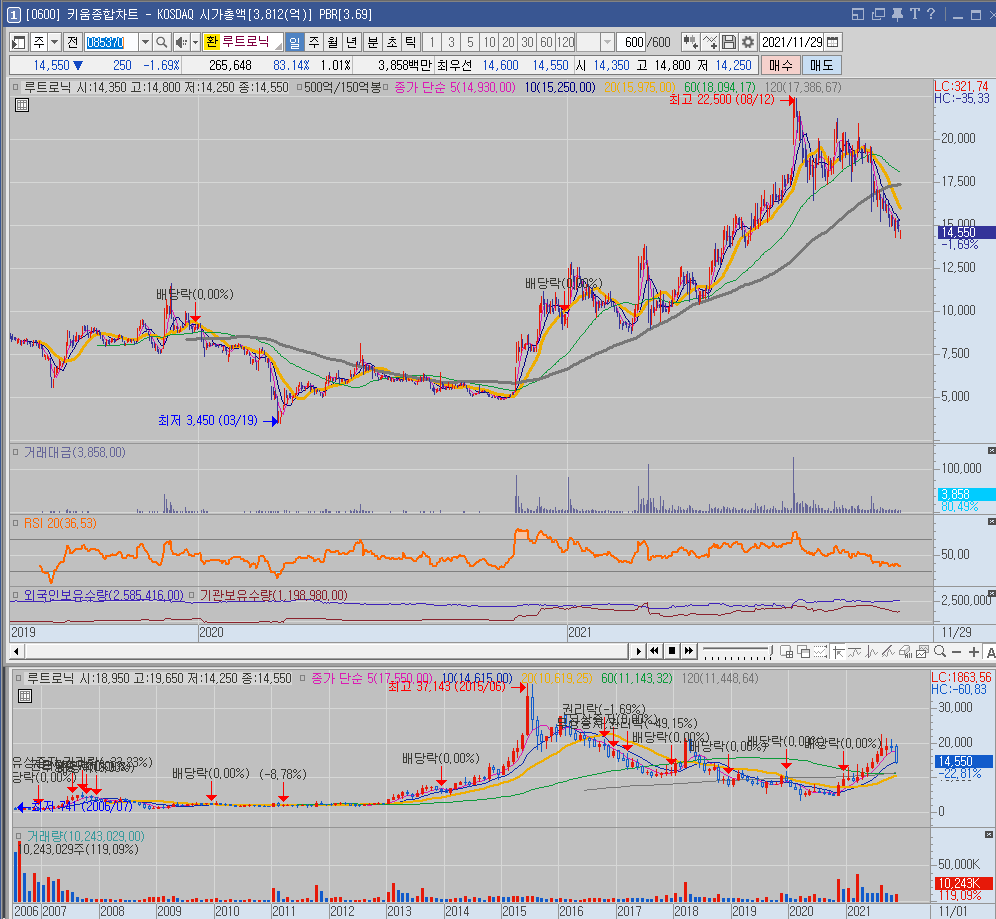Click the dotted chart-range icon
This screenshot has height=919, width=996.
coord(820,651)
